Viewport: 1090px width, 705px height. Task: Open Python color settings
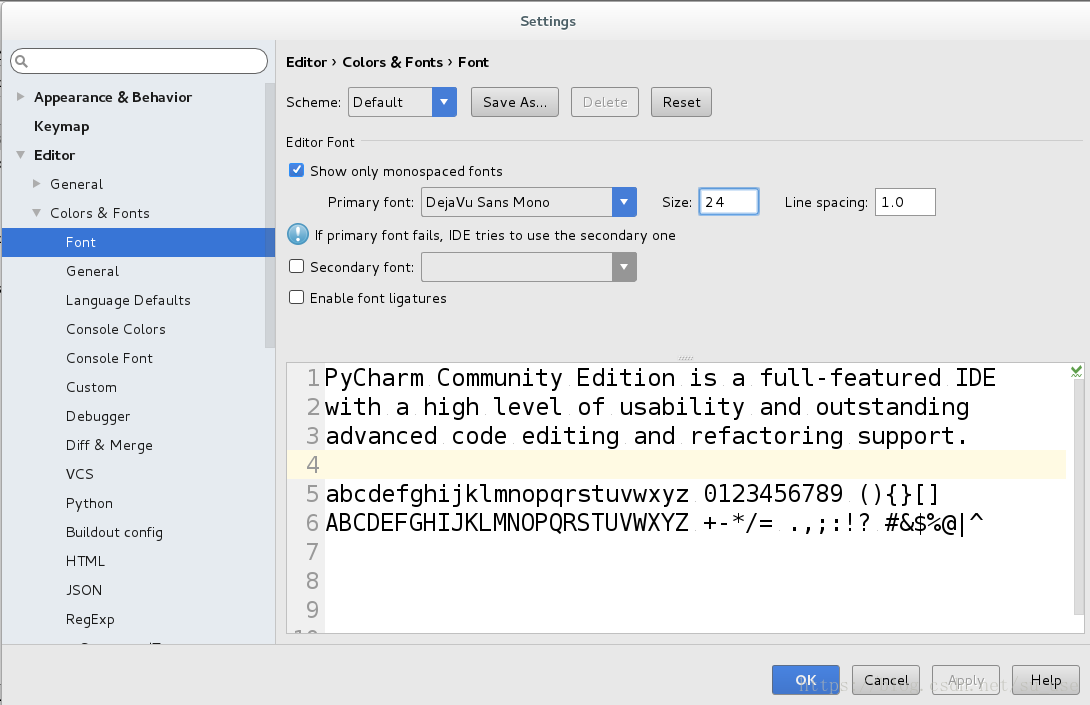coord(89,503)
